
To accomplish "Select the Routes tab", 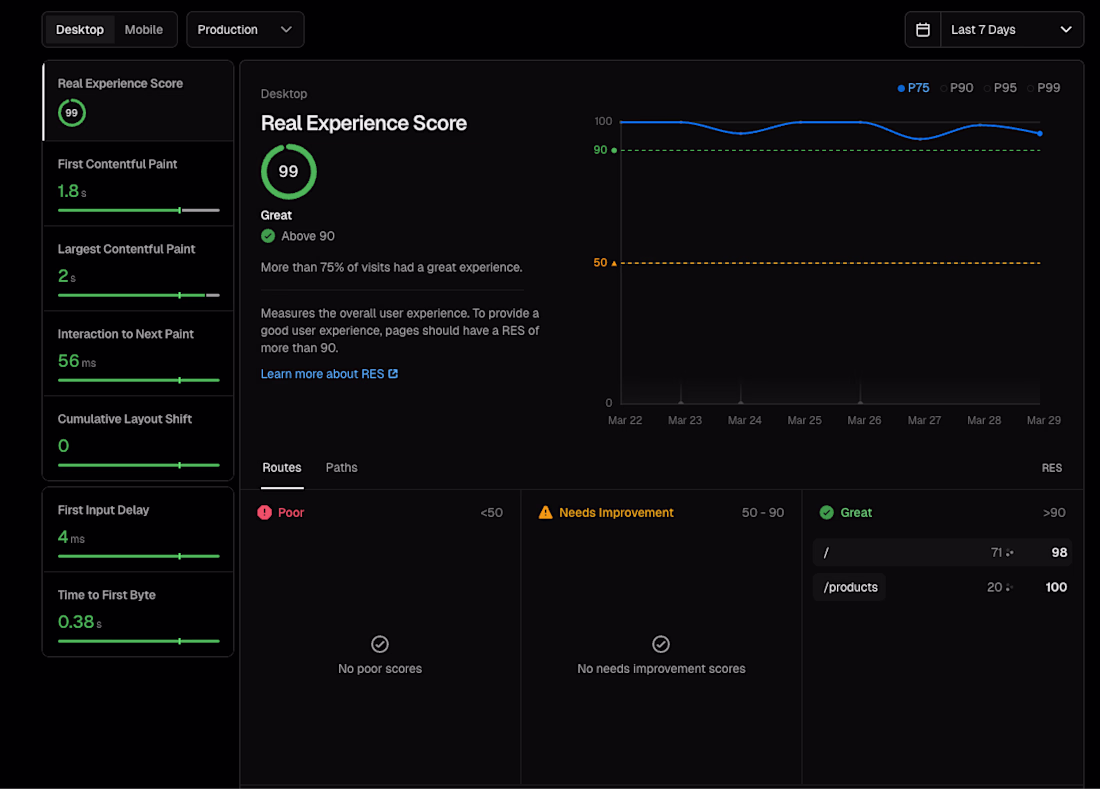I will pyautogui.click(x=282, y=468).
